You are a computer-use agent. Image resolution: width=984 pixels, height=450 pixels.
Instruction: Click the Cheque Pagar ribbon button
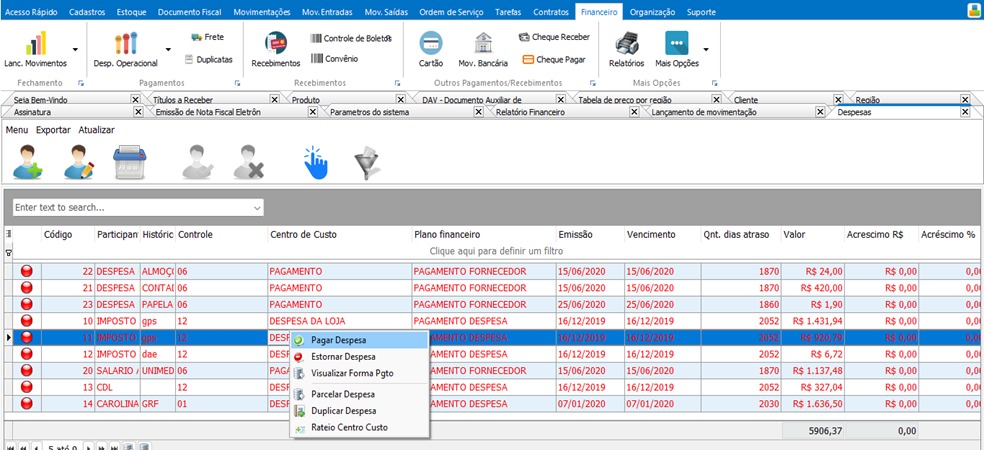pyautogui.click(x=553, y=60)
